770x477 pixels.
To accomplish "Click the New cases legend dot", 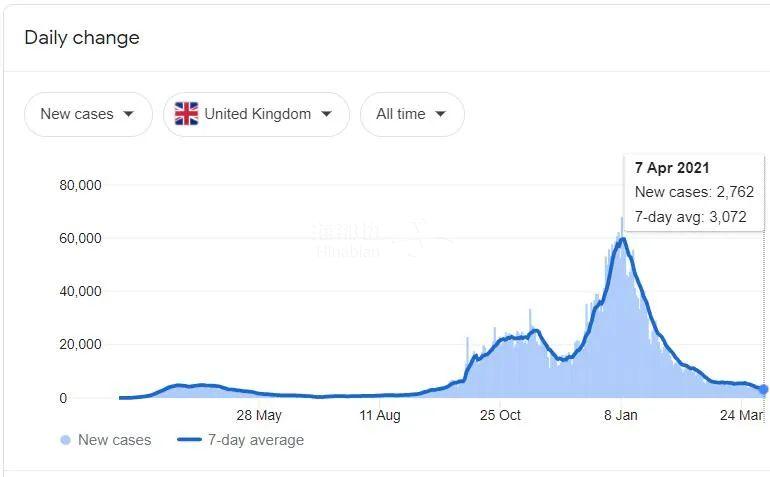I will point(66,440).
